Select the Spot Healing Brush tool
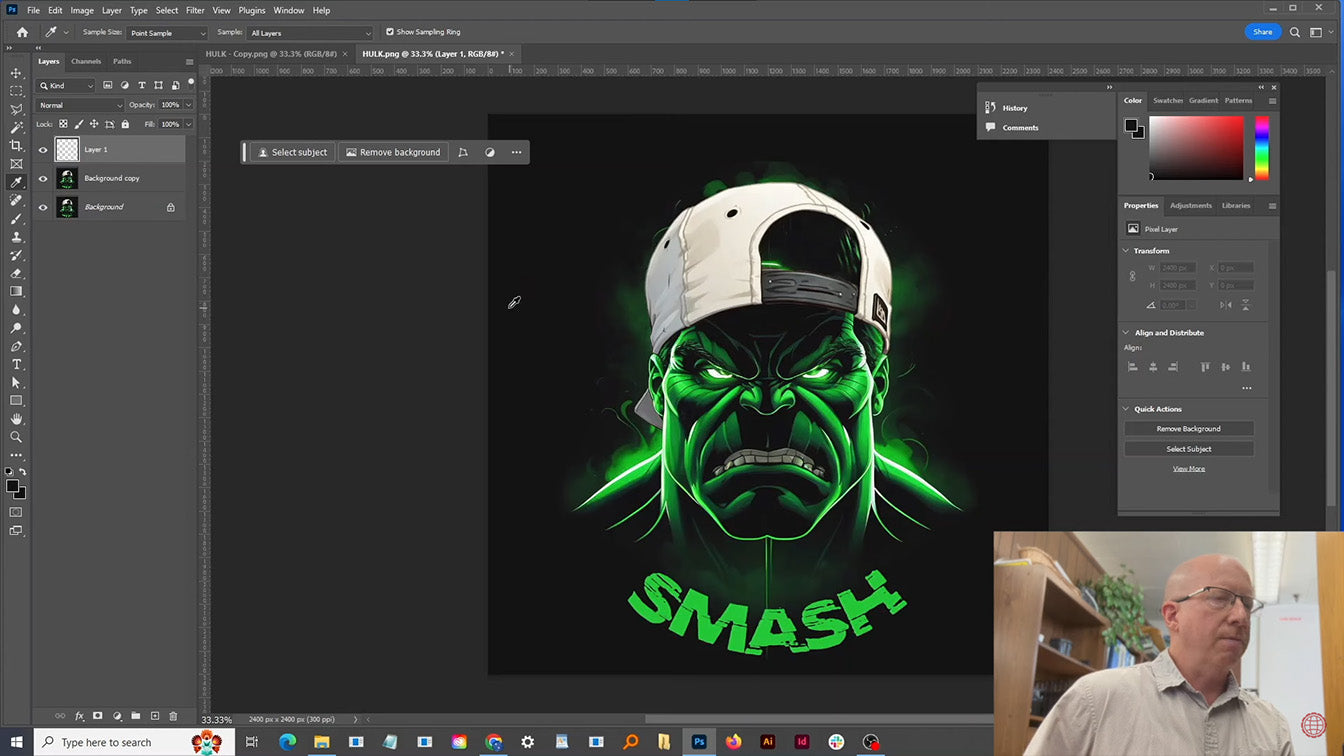 (x=16, y=200)
